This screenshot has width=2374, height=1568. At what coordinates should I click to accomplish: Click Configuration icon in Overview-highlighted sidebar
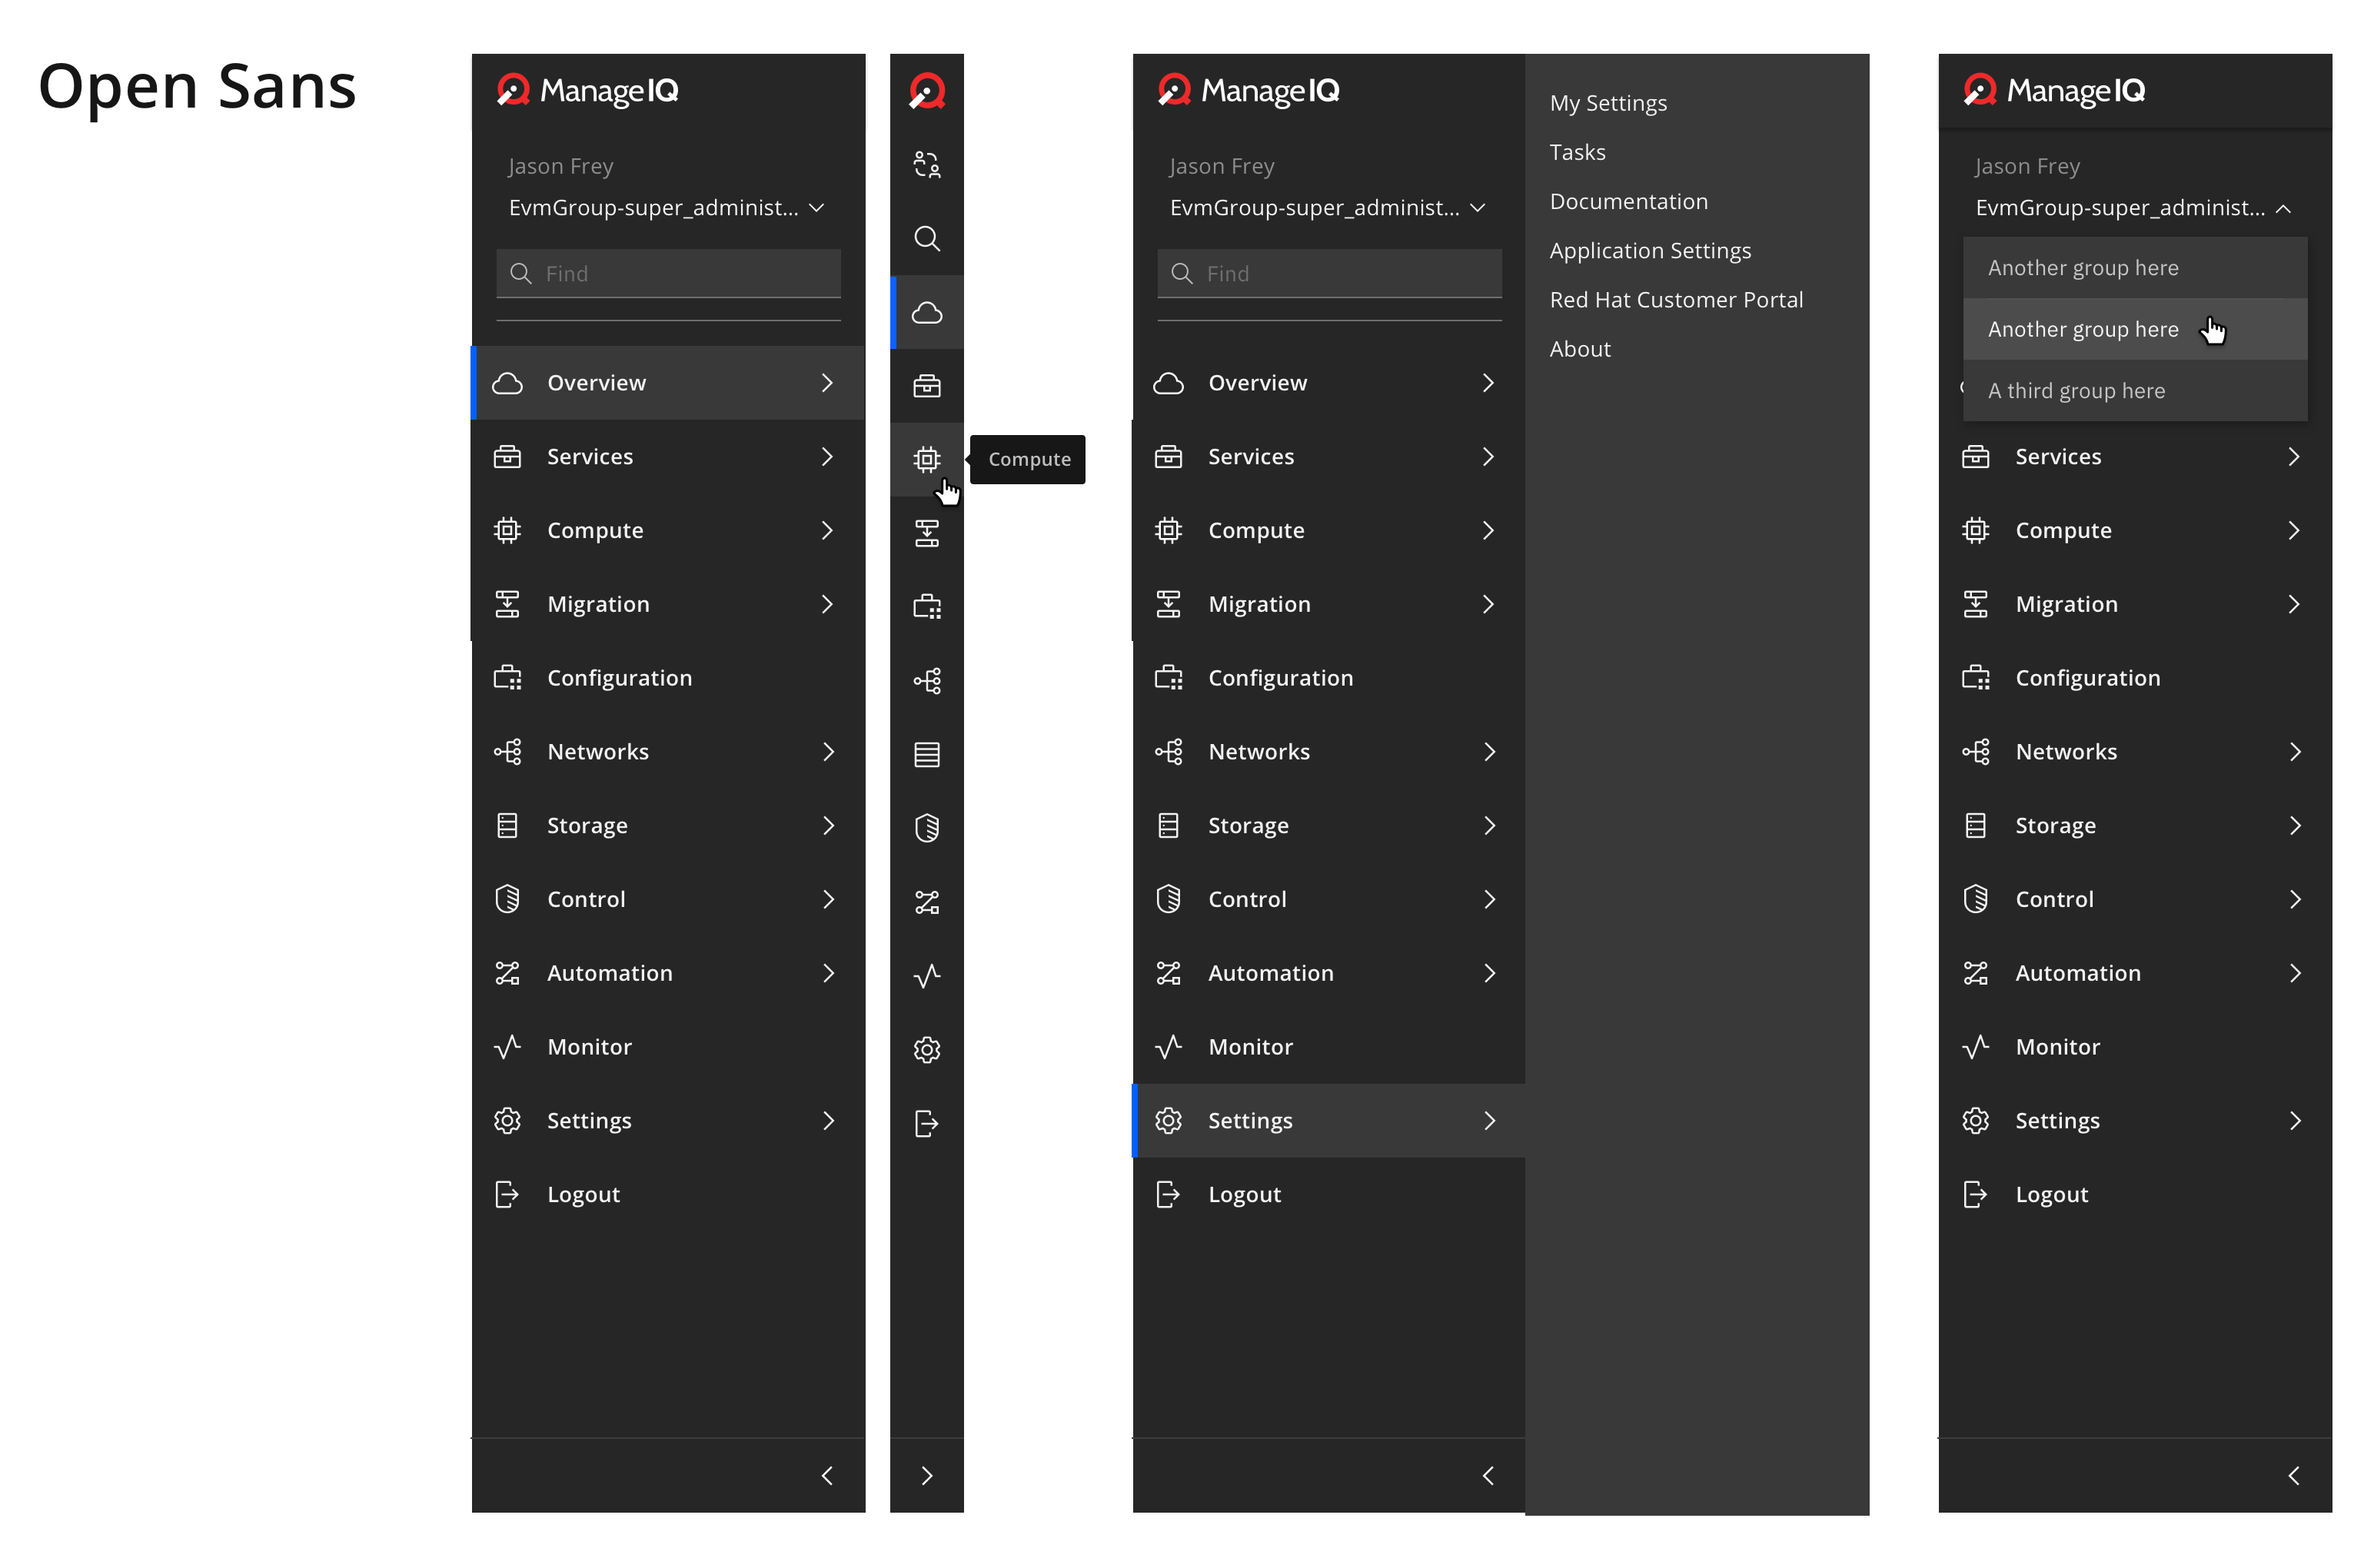[x=507, y=677]
